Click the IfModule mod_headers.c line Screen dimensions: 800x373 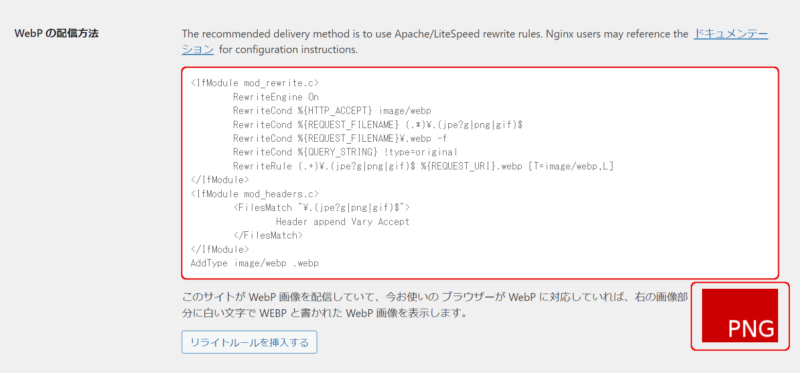[x=255, y=194]
